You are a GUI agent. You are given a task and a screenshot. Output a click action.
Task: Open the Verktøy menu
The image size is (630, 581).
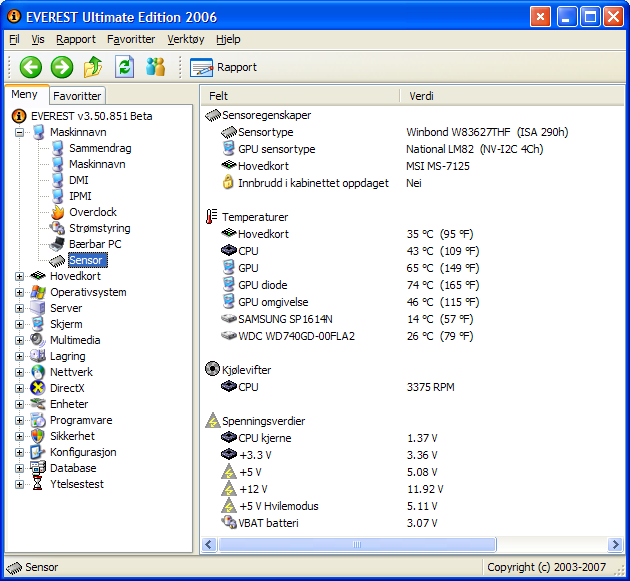point(186,39)
